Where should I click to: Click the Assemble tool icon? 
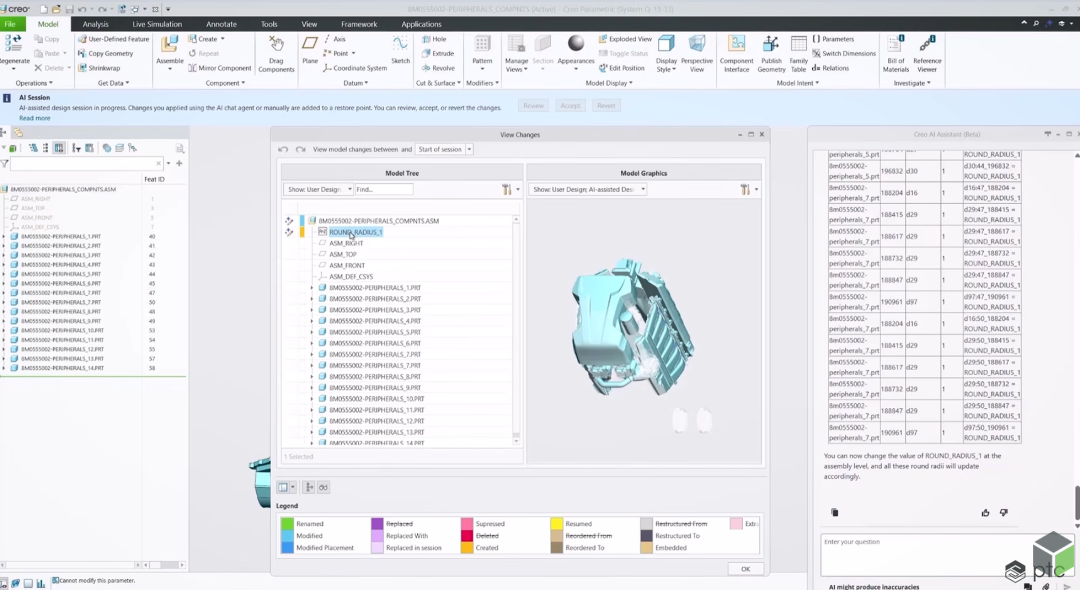click(169, 45)
